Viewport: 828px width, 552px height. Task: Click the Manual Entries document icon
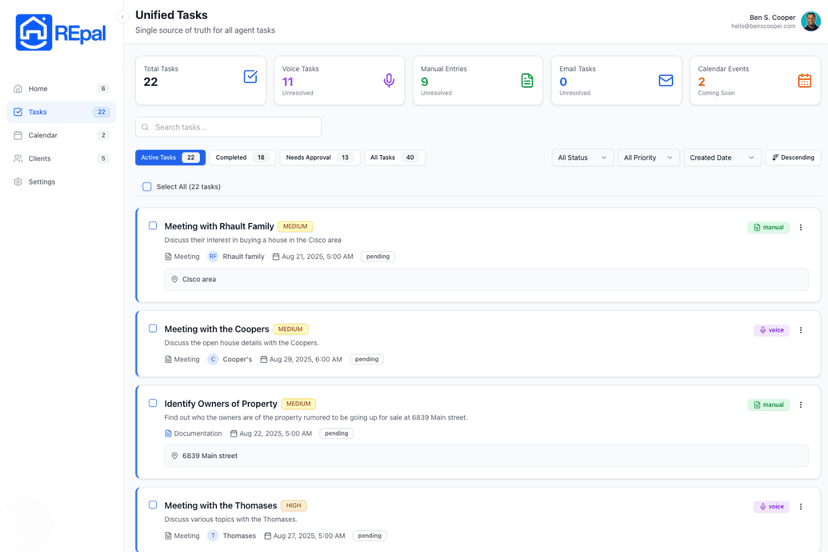point(527,80)
